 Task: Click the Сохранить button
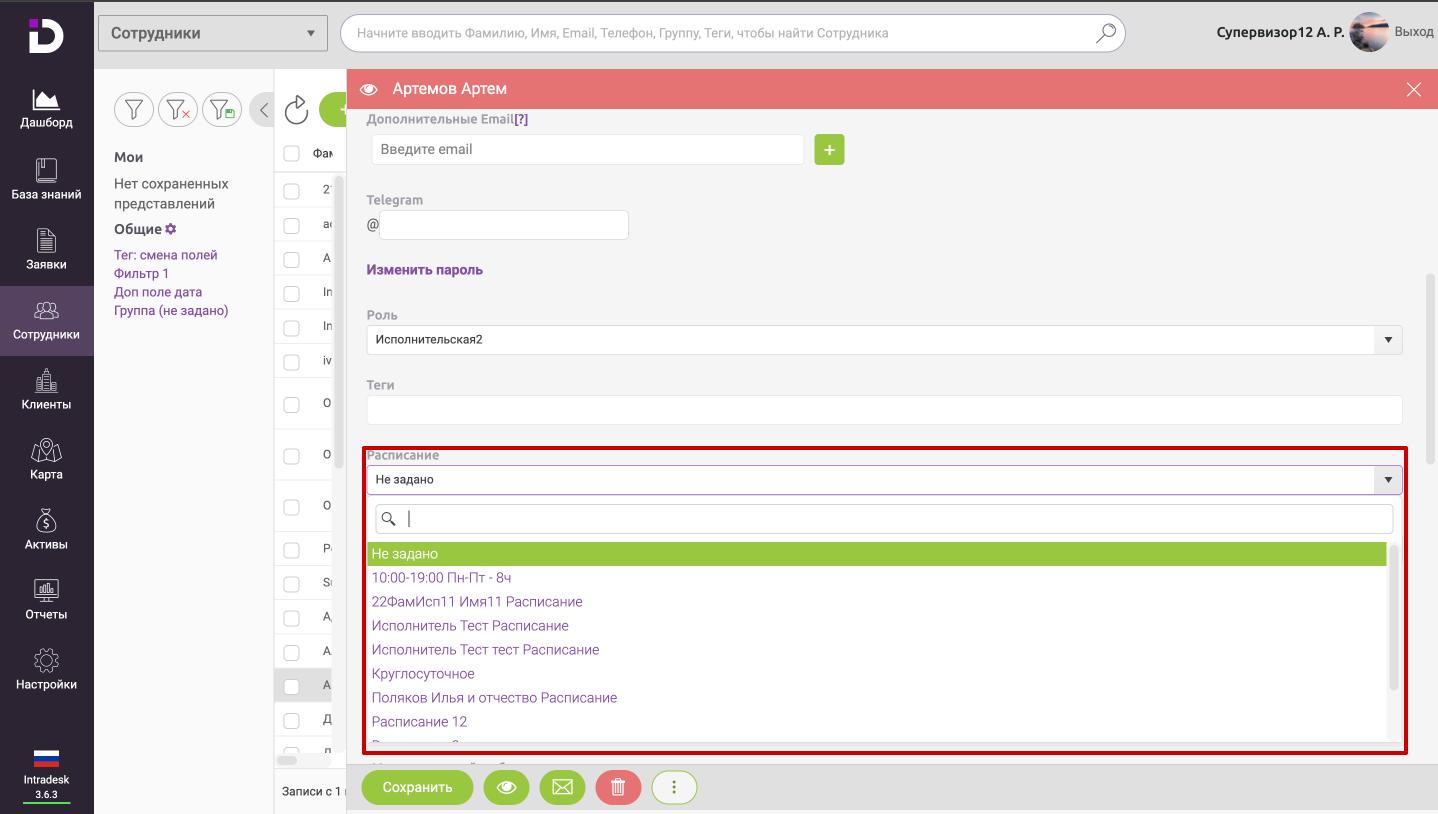(x=417, y=787)
